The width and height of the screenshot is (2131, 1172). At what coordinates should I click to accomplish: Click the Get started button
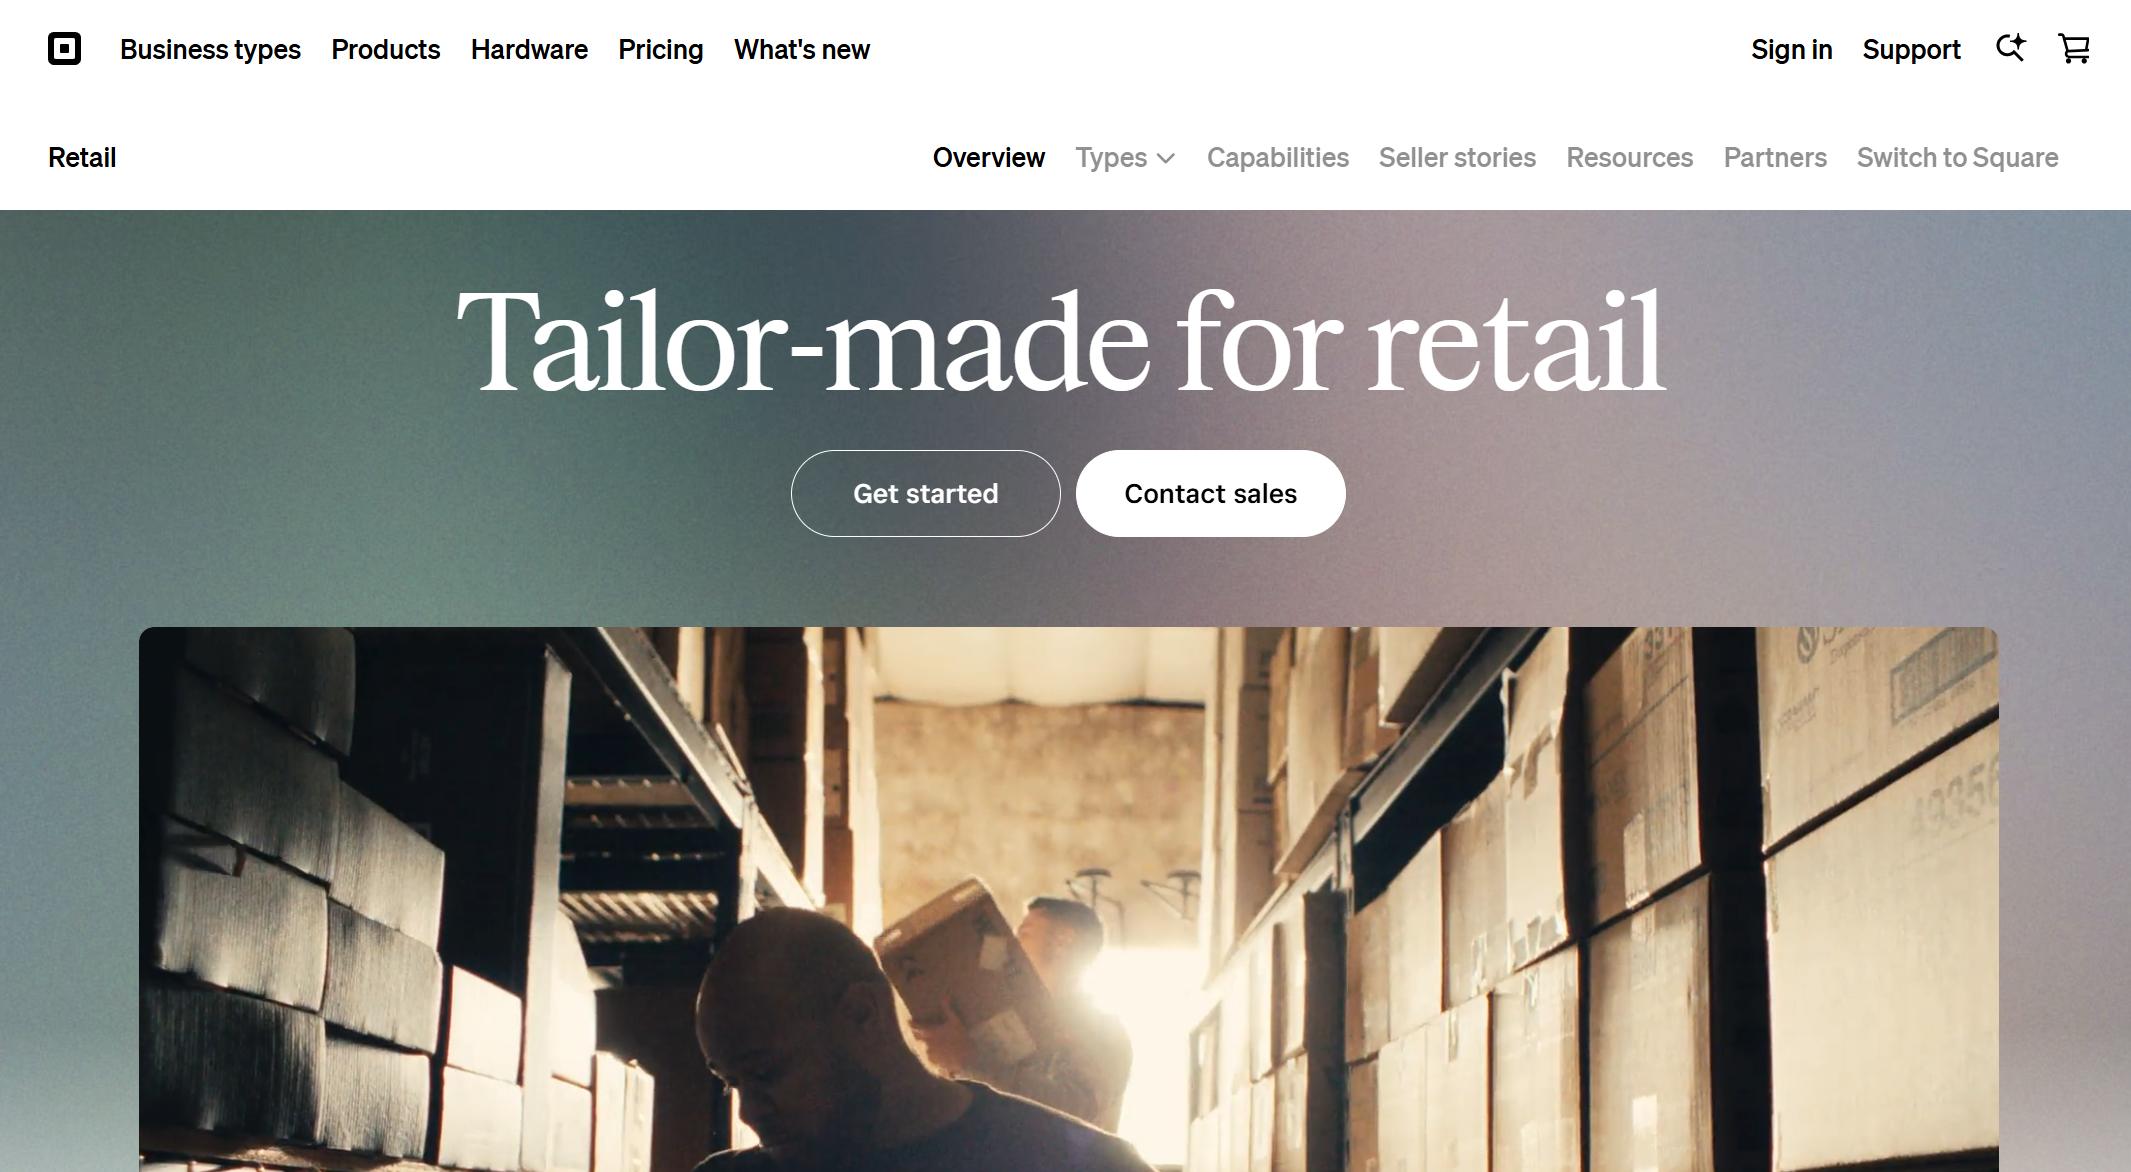click(926, 493)
